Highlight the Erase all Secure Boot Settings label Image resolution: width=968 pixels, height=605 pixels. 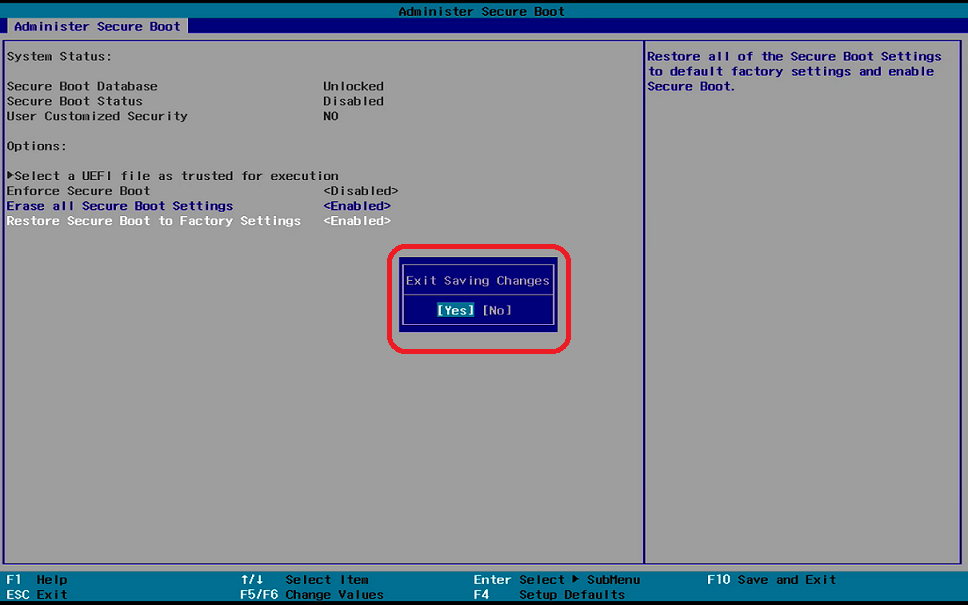[x=119, y=206]
